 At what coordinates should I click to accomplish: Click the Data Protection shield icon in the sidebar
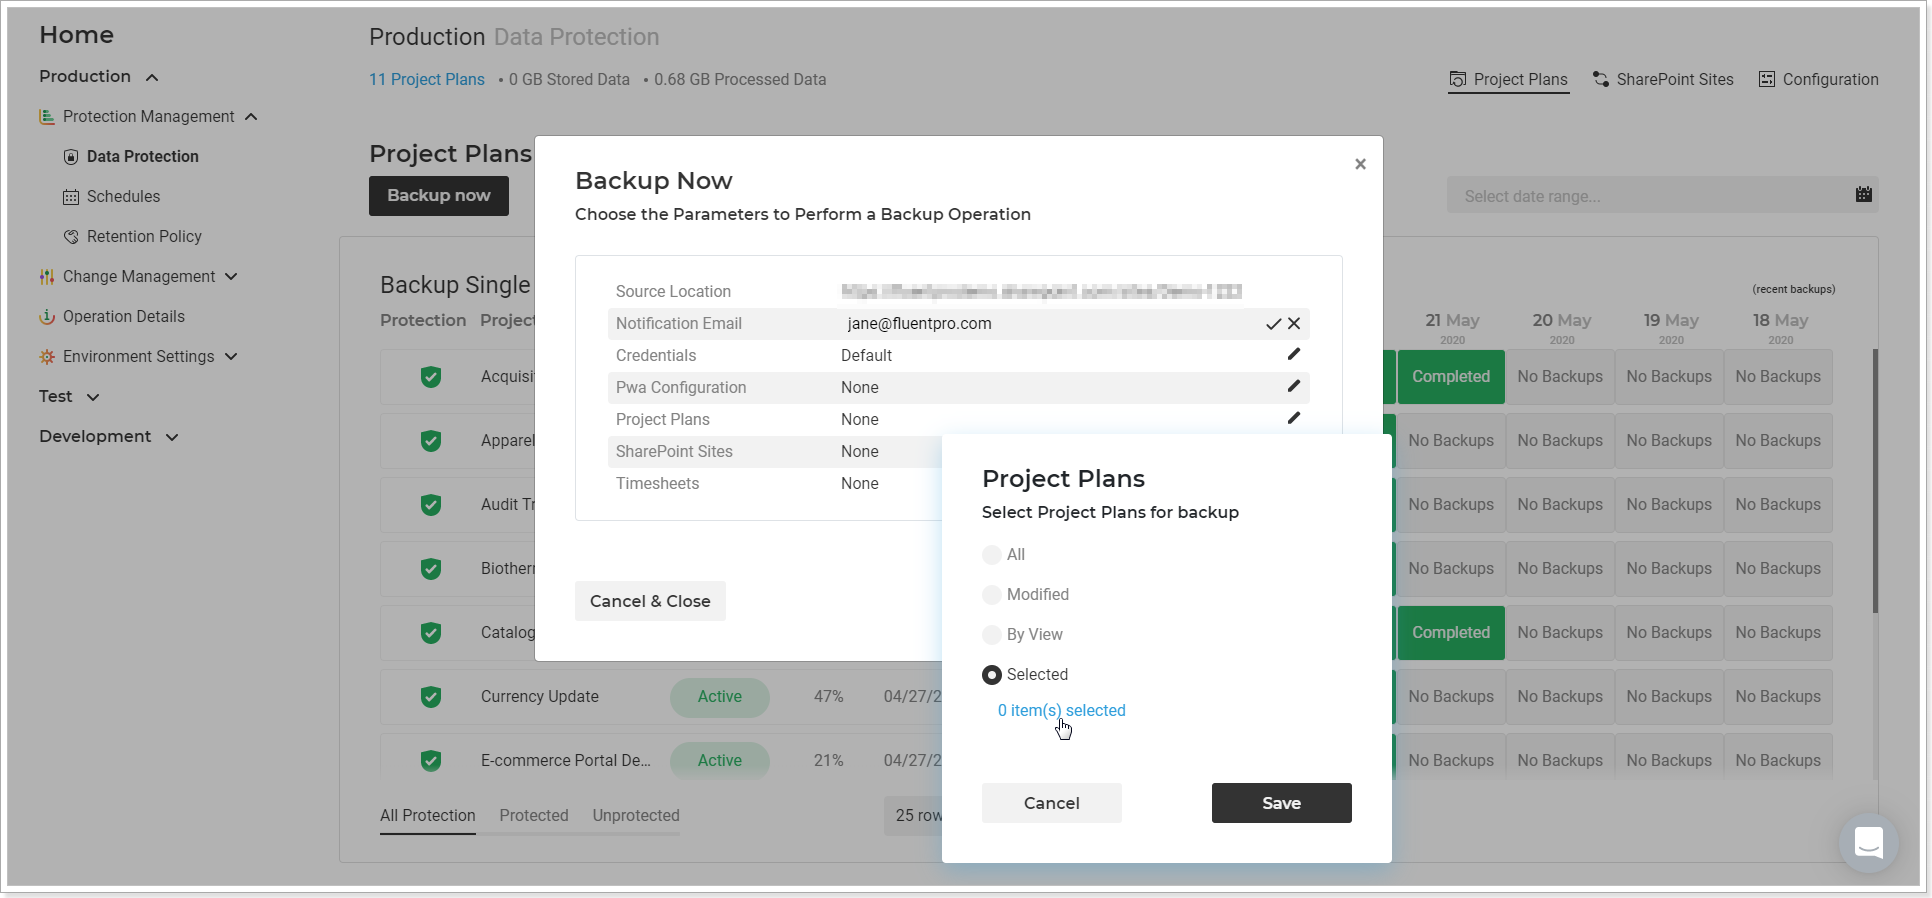(71, 157)
